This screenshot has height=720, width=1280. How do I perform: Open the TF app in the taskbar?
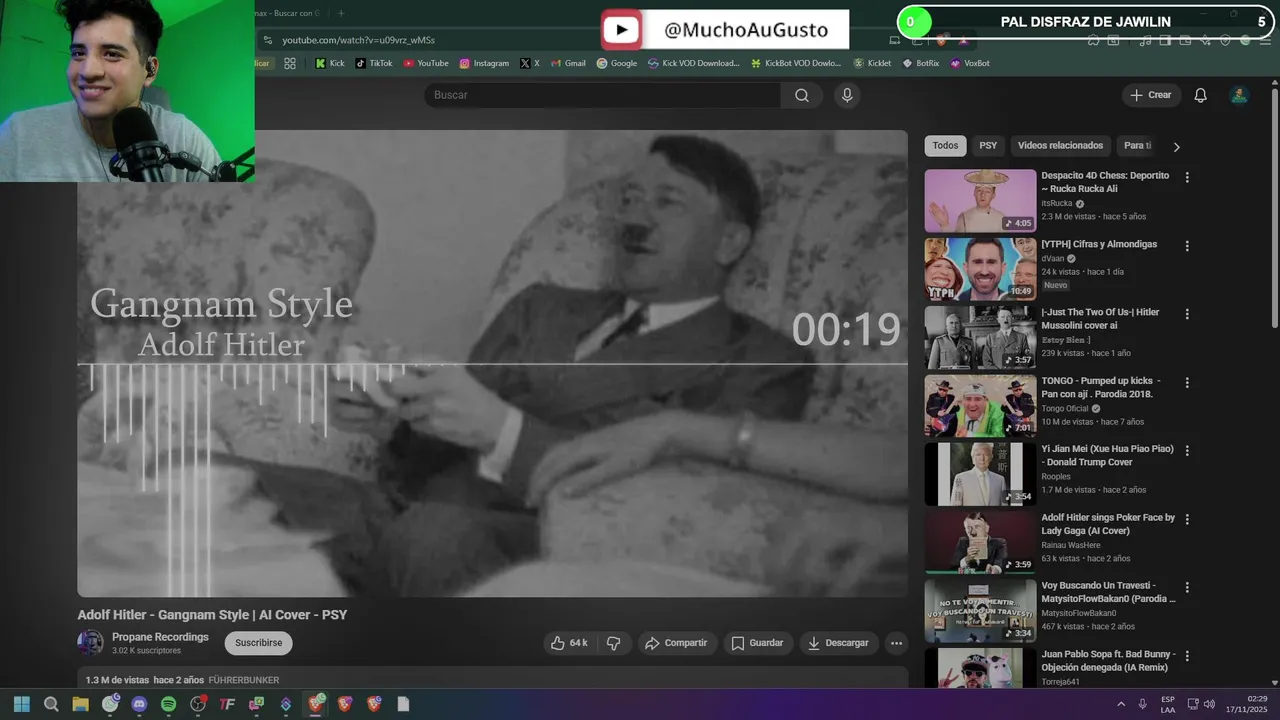(x=227, y=704)
